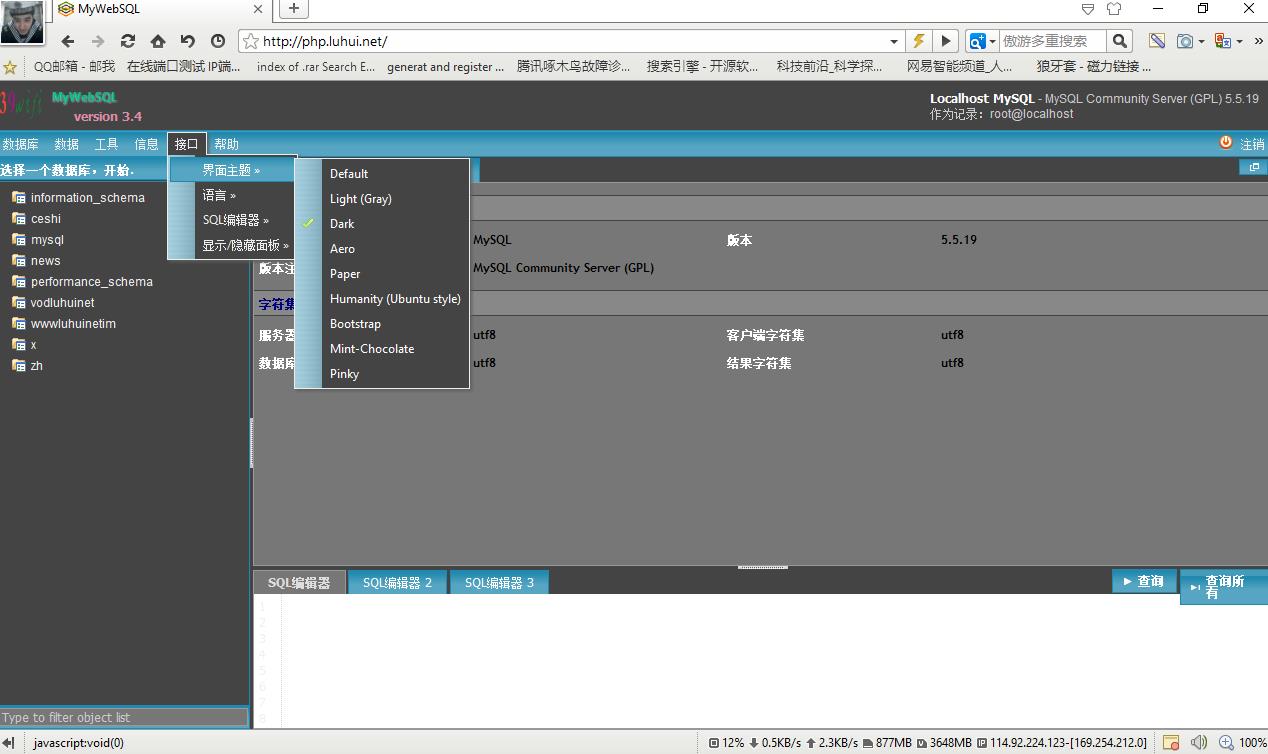Switch to SQL编辑器 2 tab
Image resolution: width=1268 pixels, height=754 pixels.
coord(398,582)
